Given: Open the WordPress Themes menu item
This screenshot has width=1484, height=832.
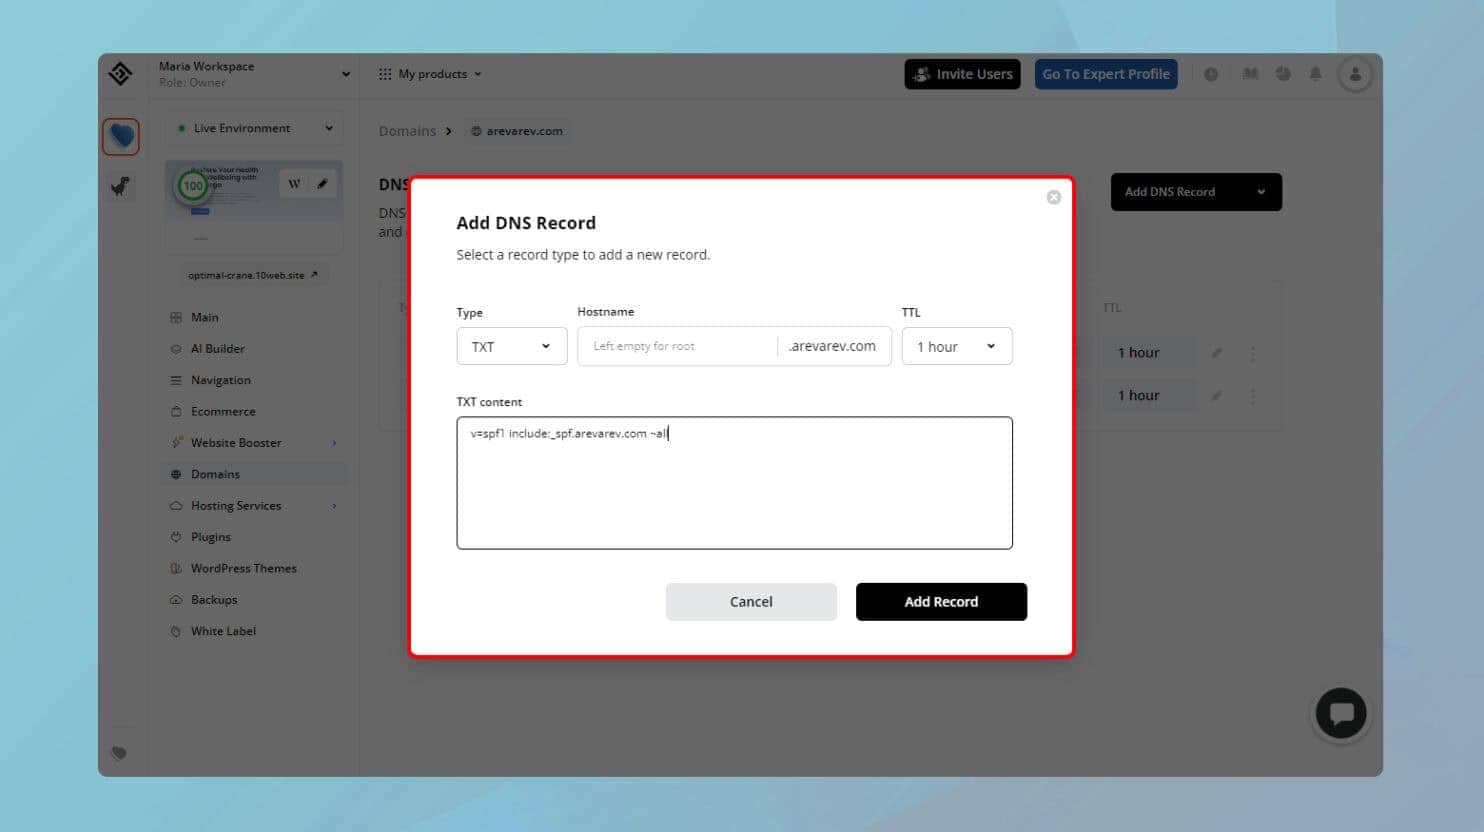Looking at the screenshot, I should (244, 569).
